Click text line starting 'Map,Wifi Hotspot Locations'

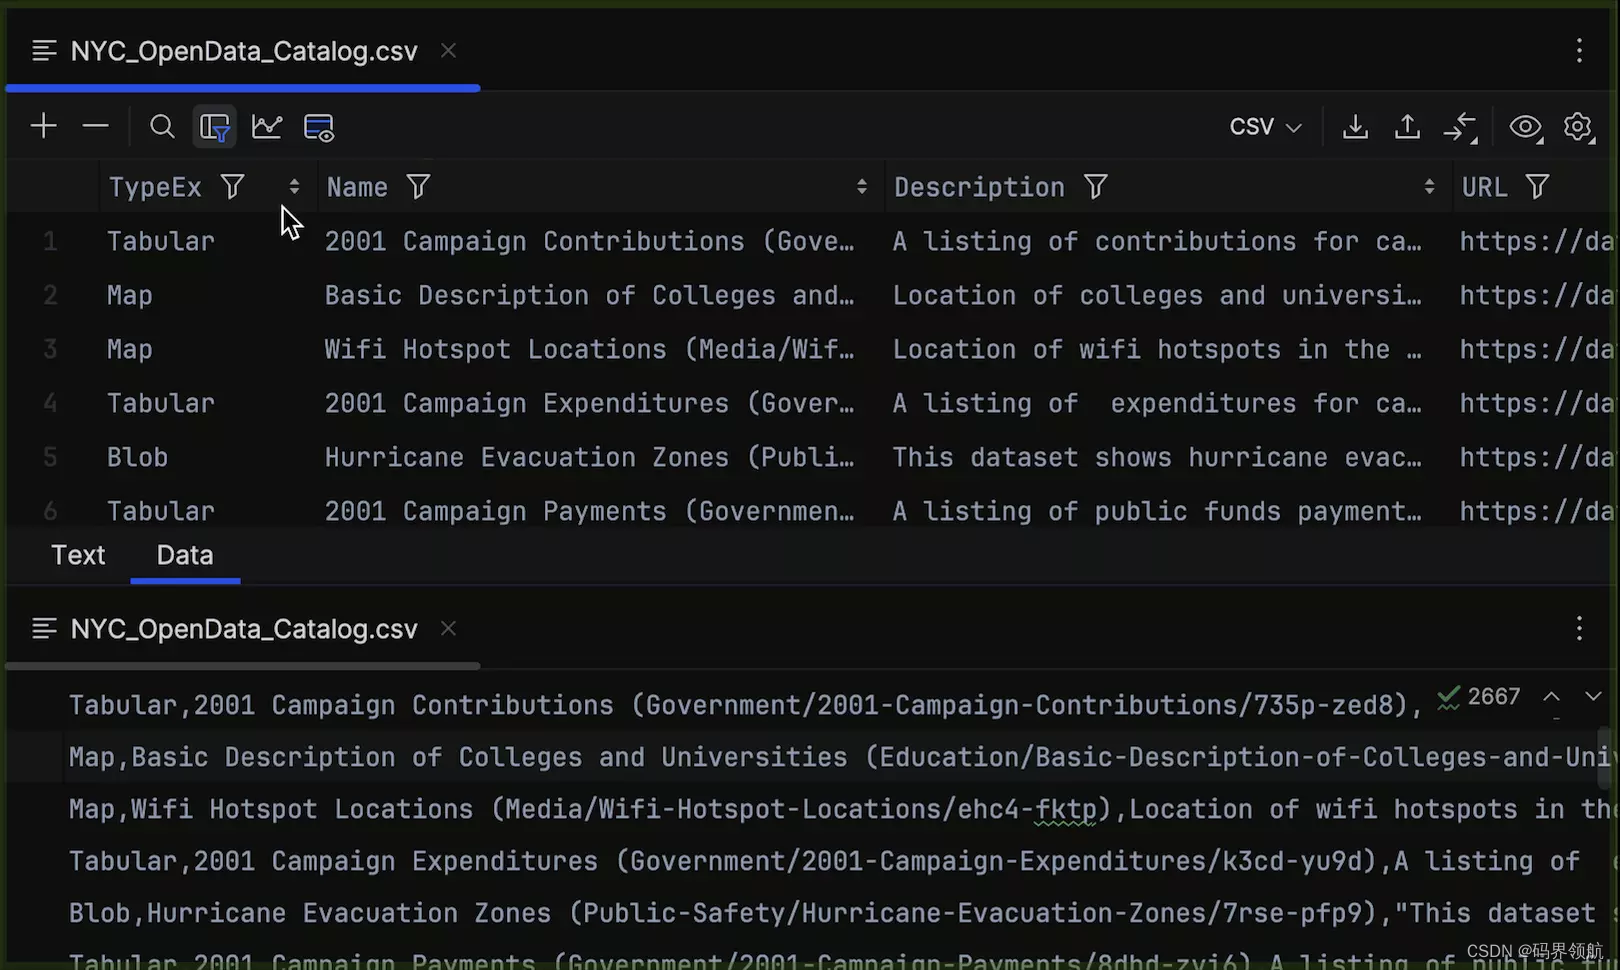[x=842, y=809]
